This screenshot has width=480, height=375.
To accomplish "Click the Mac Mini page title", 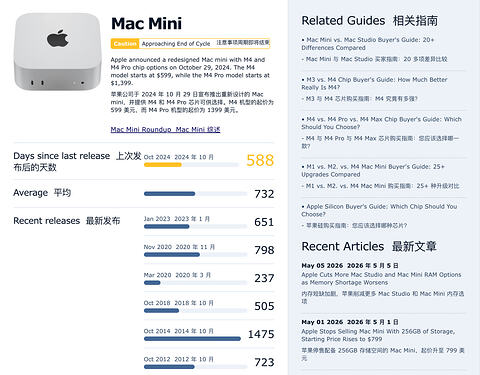I will tap(146, 24).
